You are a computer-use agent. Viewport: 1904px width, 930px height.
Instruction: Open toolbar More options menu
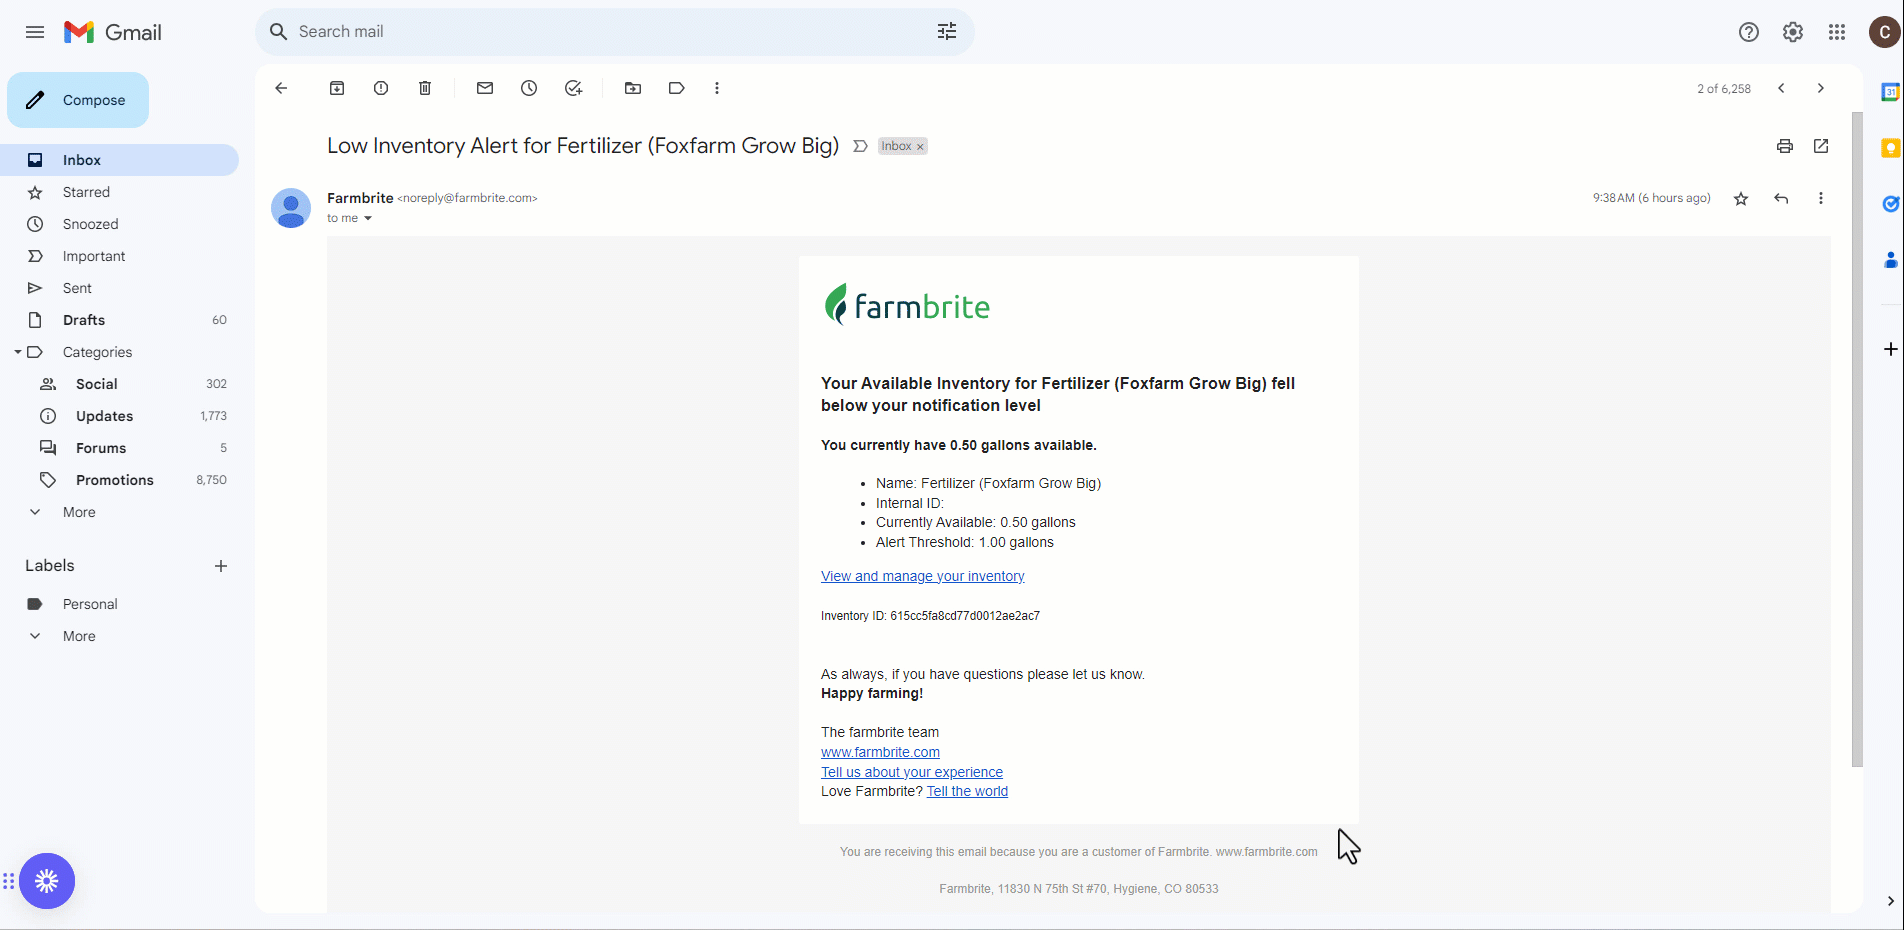pos(717,88)
